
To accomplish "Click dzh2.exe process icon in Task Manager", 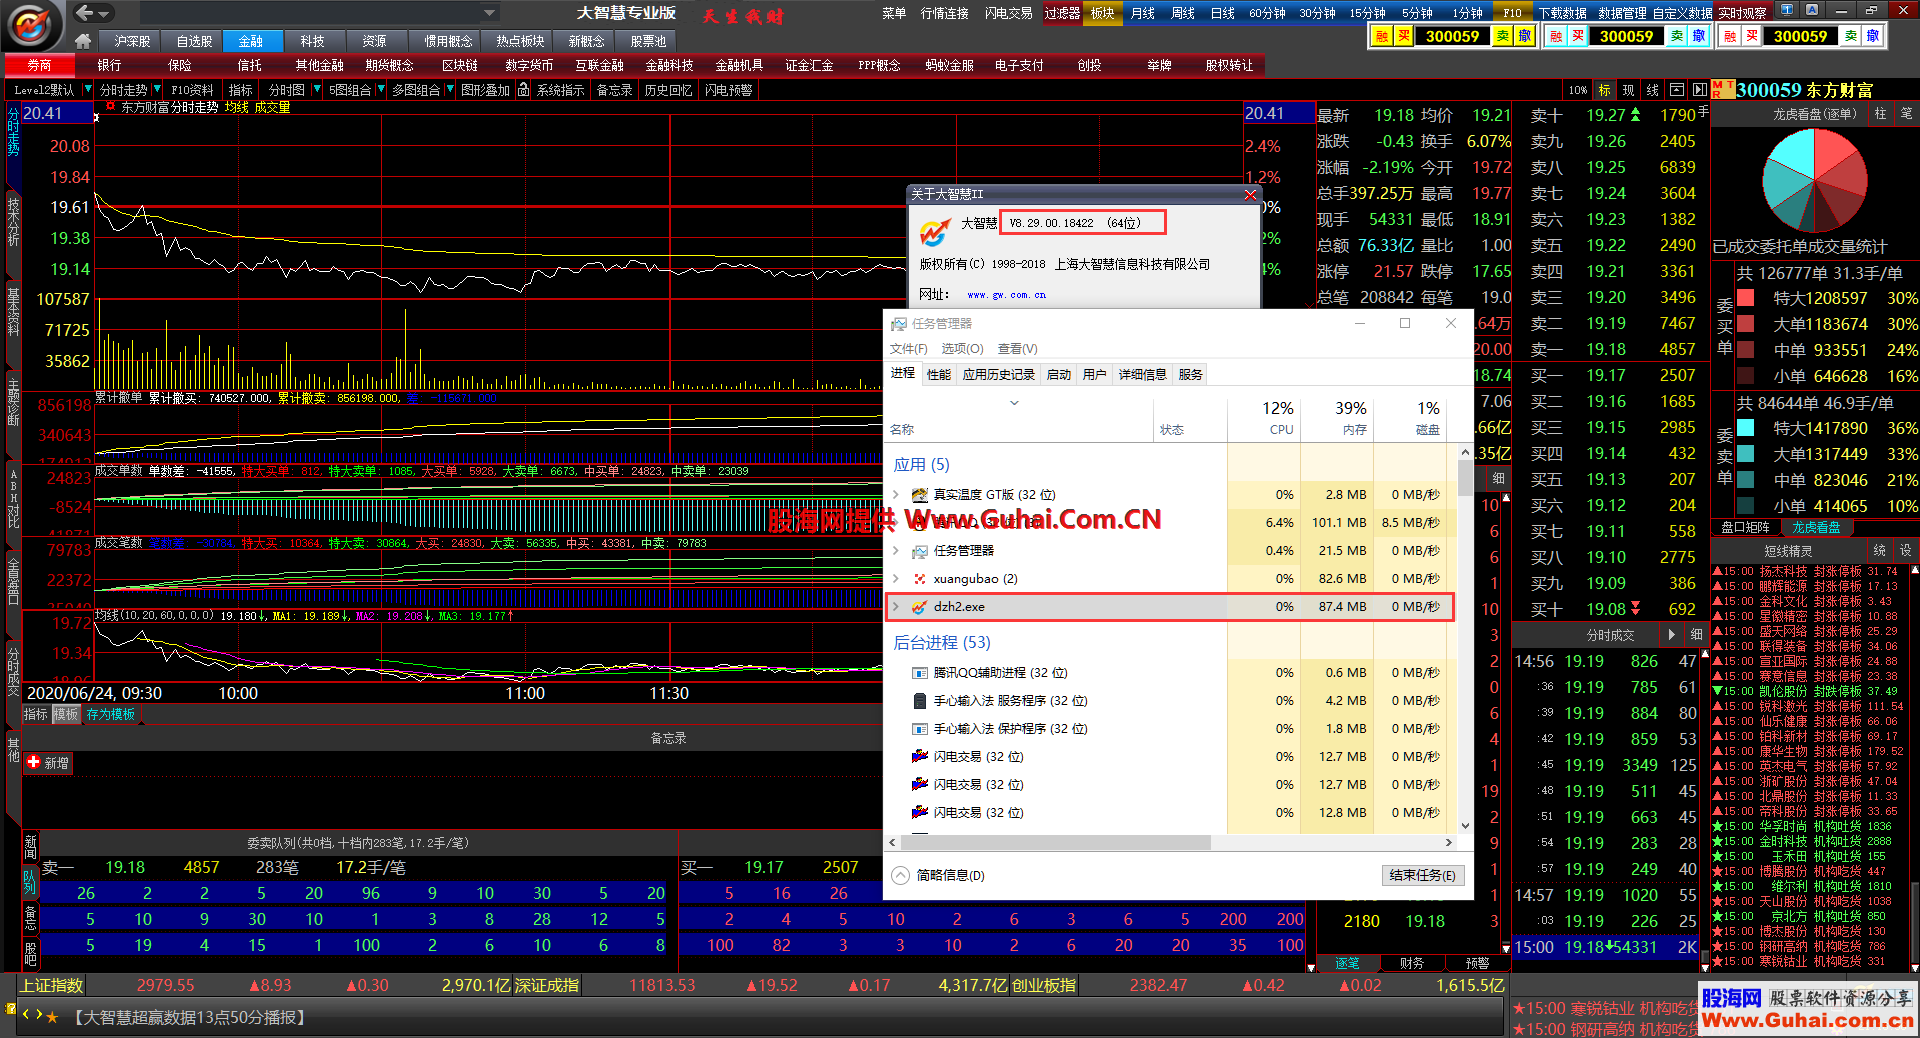I will (919, 607).
